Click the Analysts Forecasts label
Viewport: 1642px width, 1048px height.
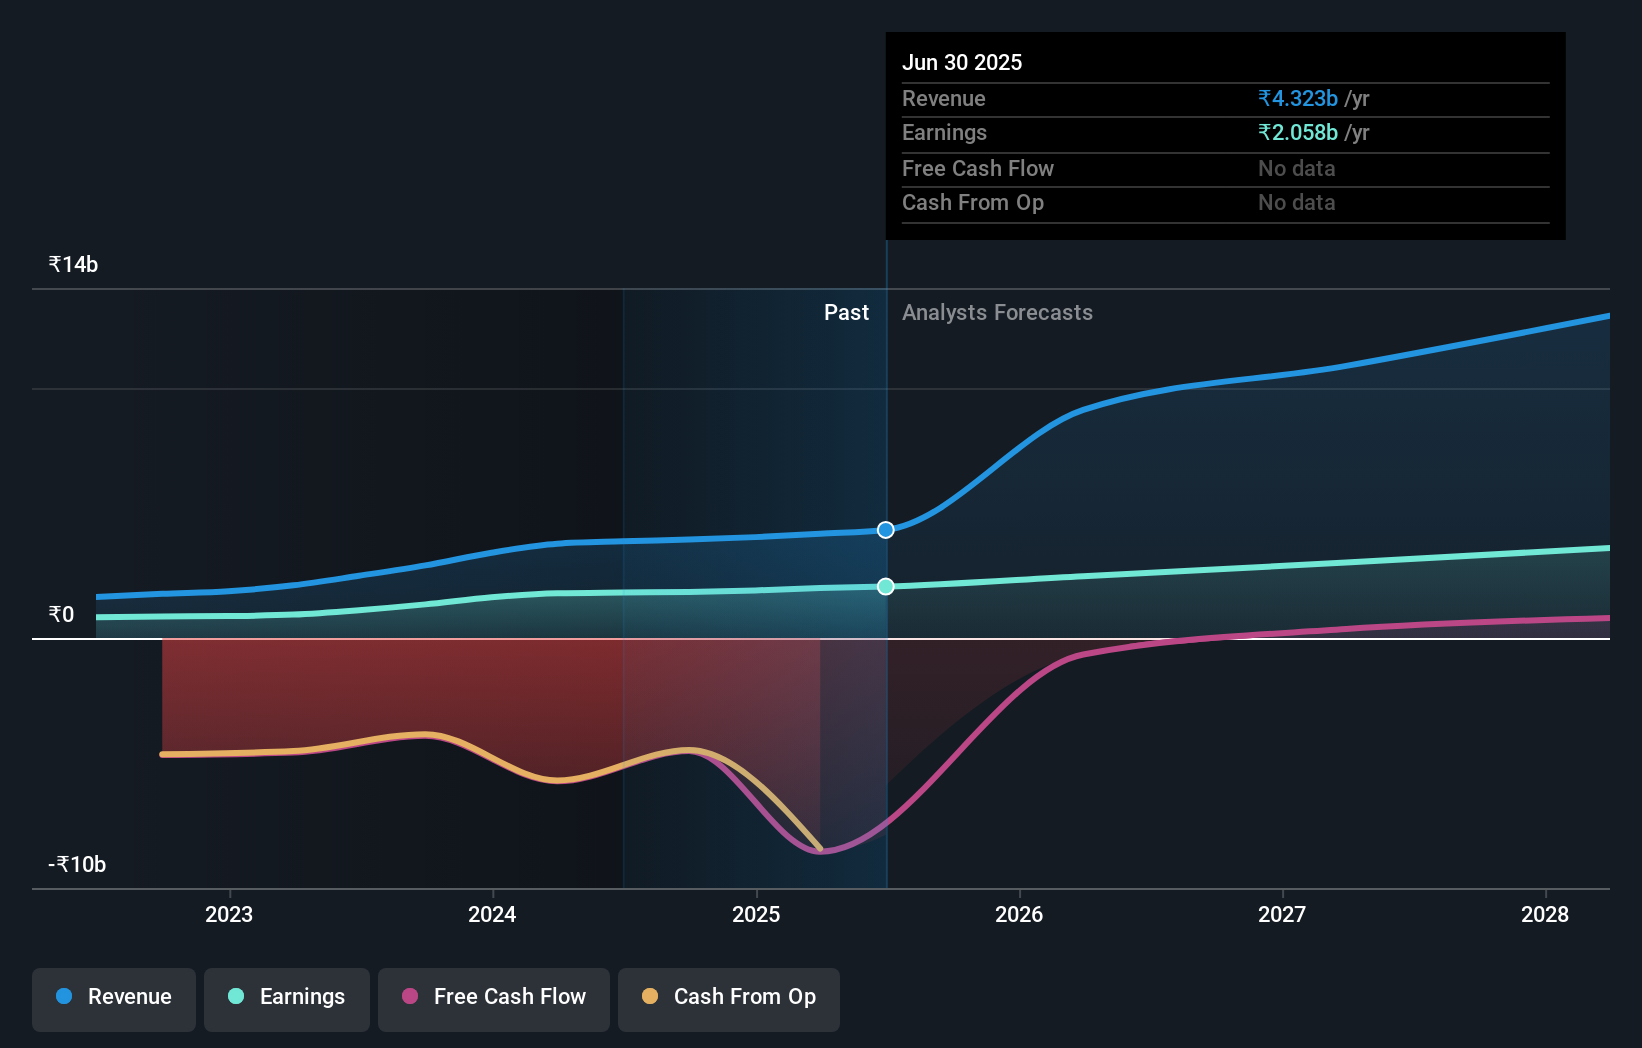coord(997,312)
